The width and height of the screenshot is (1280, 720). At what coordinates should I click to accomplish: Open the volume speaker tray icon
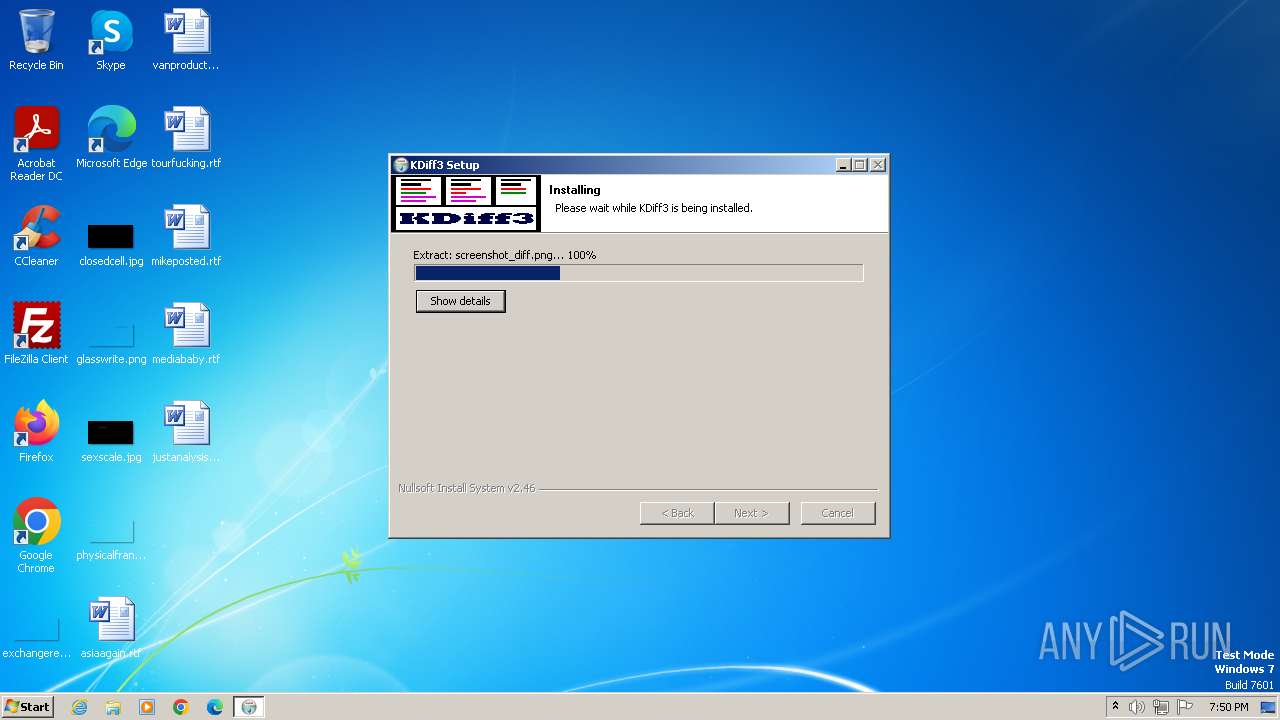[x=1137, y=707]
